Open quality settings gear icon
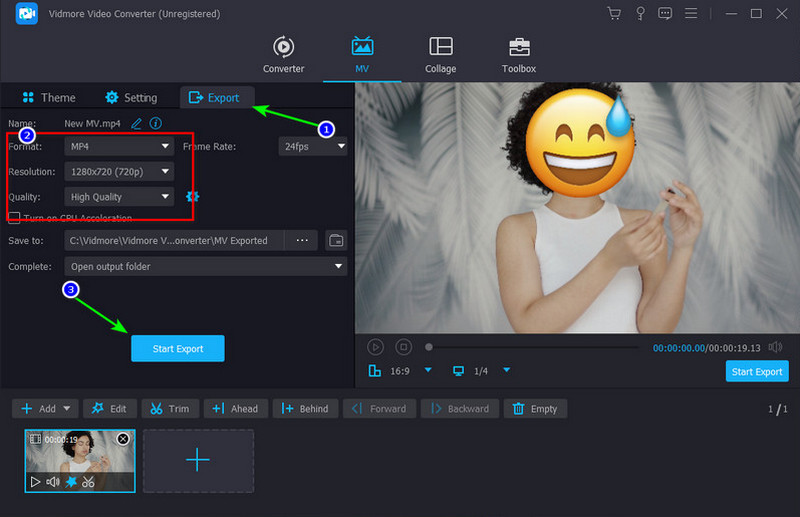The width and height of the screenshot is (800, 517). tap(193, 197)
